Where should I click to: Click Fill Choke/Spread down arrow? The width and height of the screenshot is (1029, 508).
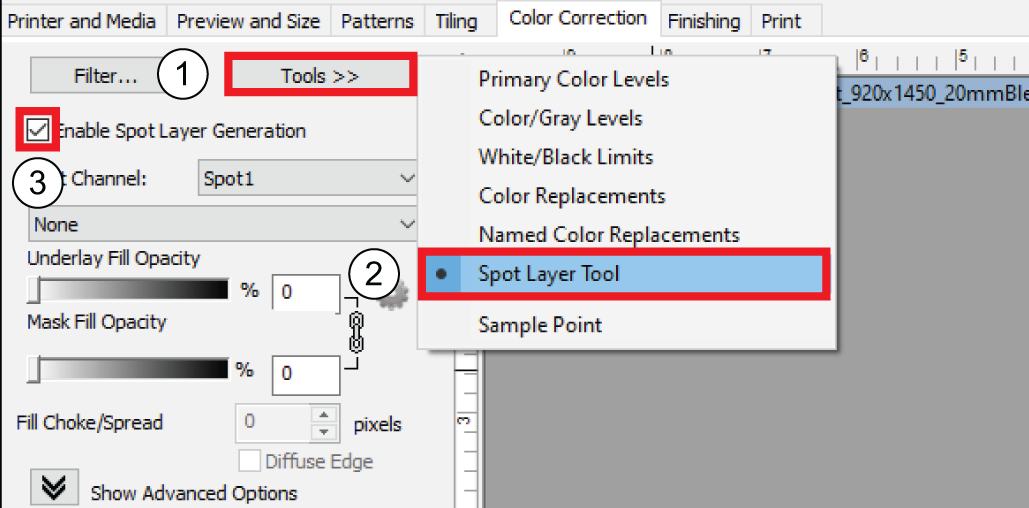[x=323, y=431]
